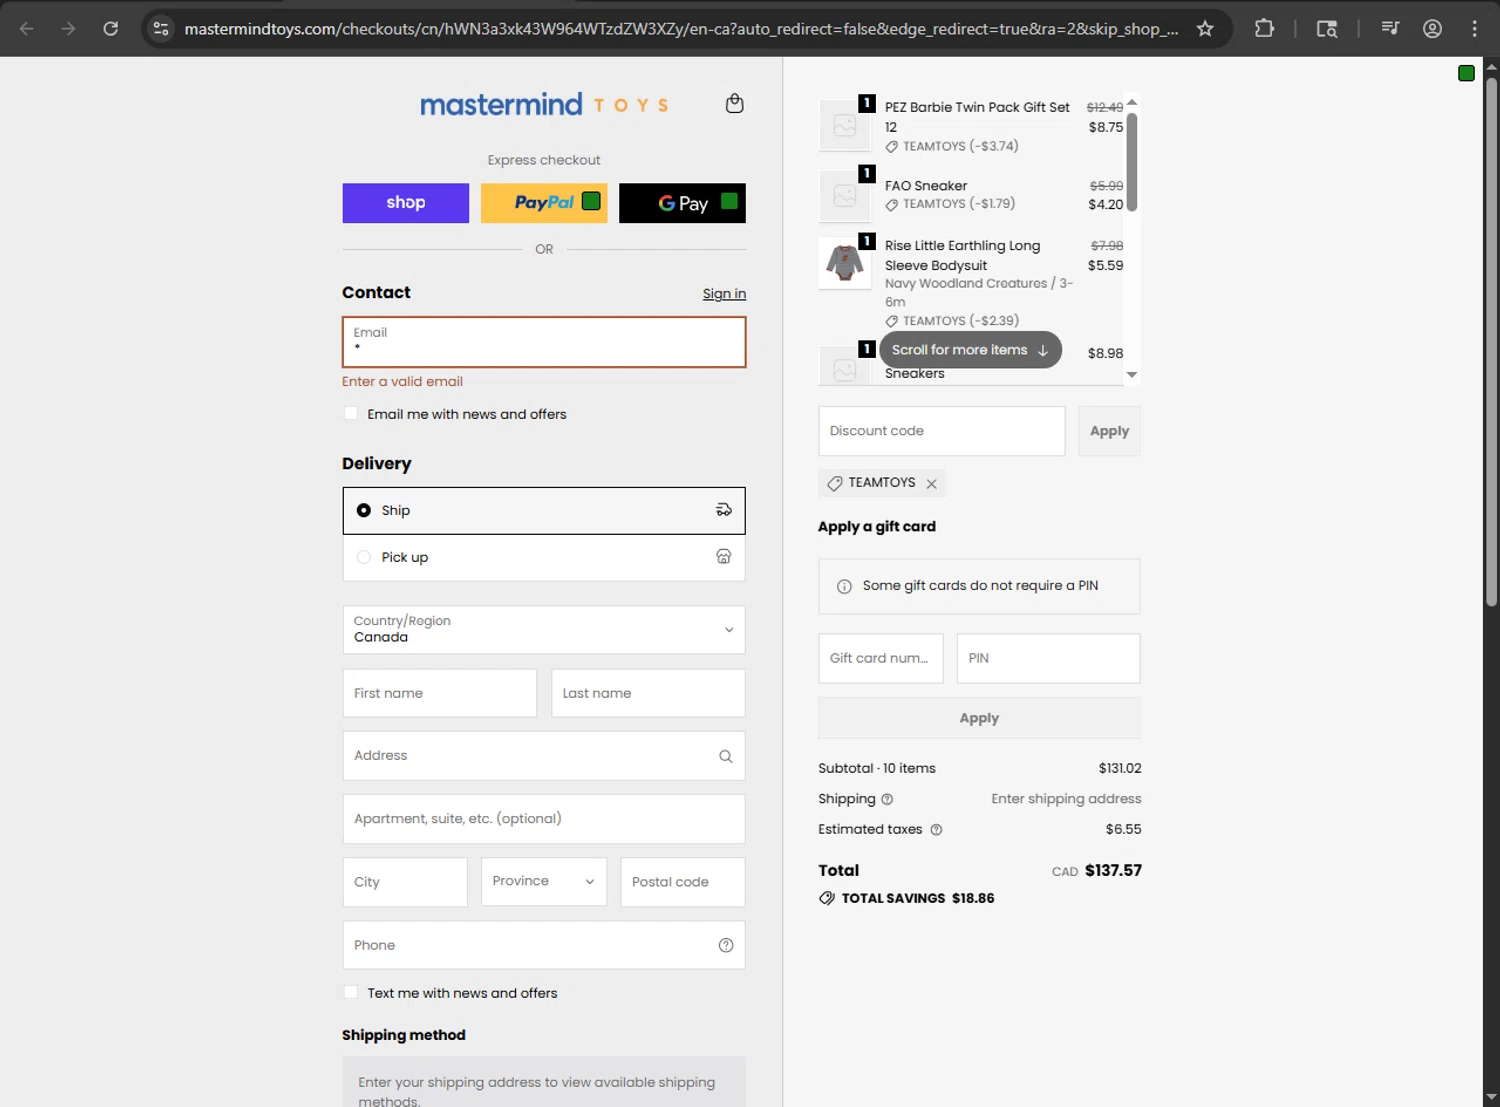Go forward with the browser forward arrow
Viewport: 1500px width, 1107px height.
[x=68, y=28]
